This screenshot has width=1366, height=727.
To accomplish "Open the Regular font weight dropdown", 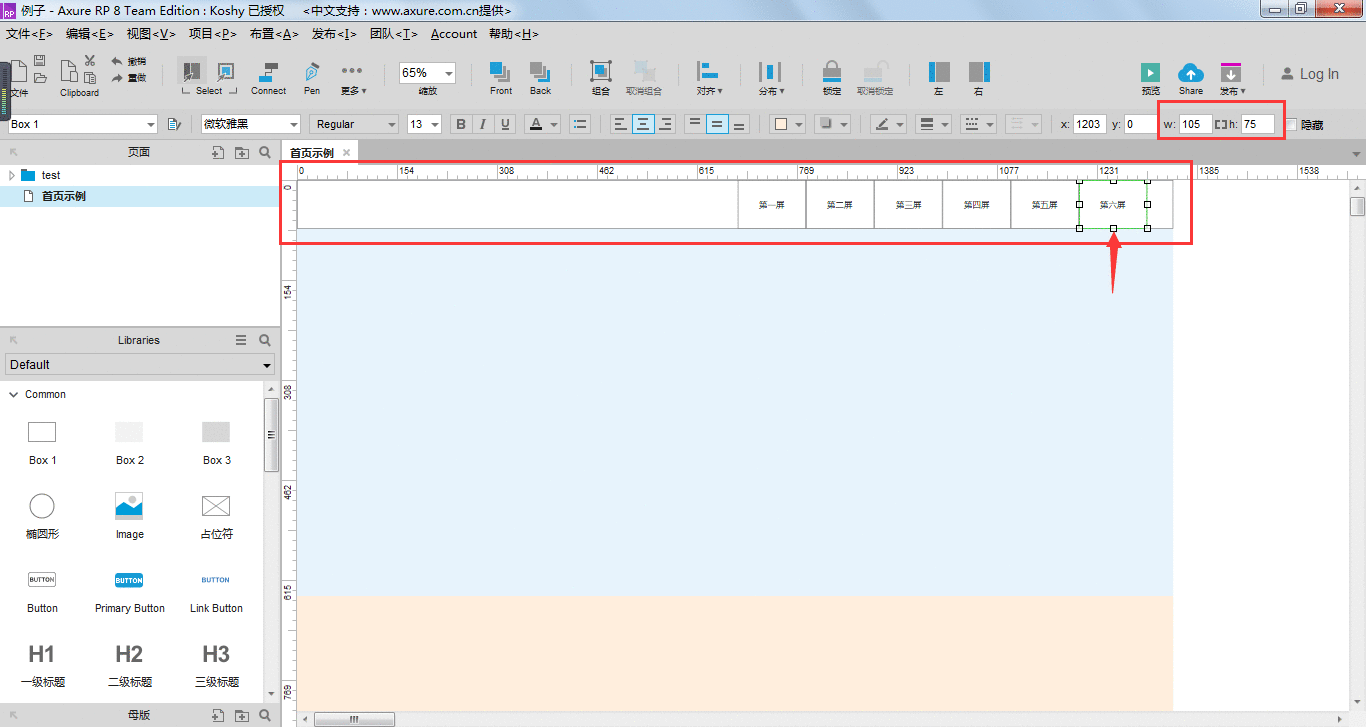I will [391, 124].
